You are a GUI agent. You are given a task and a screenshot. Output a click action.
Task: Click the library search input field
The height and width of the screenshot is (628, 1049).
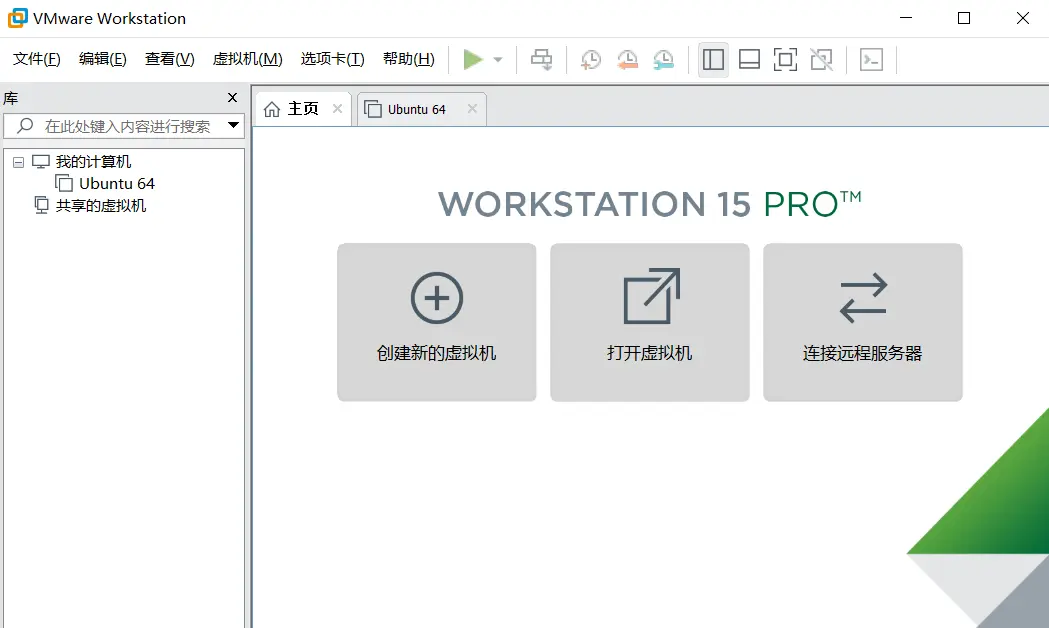[124, 126]
